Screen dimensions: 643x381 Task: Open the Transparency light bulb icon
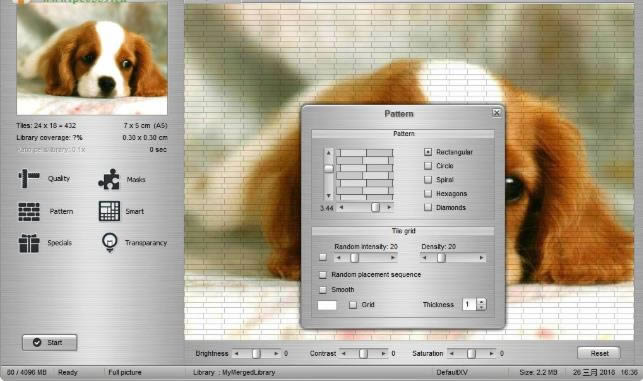point(109,242)
